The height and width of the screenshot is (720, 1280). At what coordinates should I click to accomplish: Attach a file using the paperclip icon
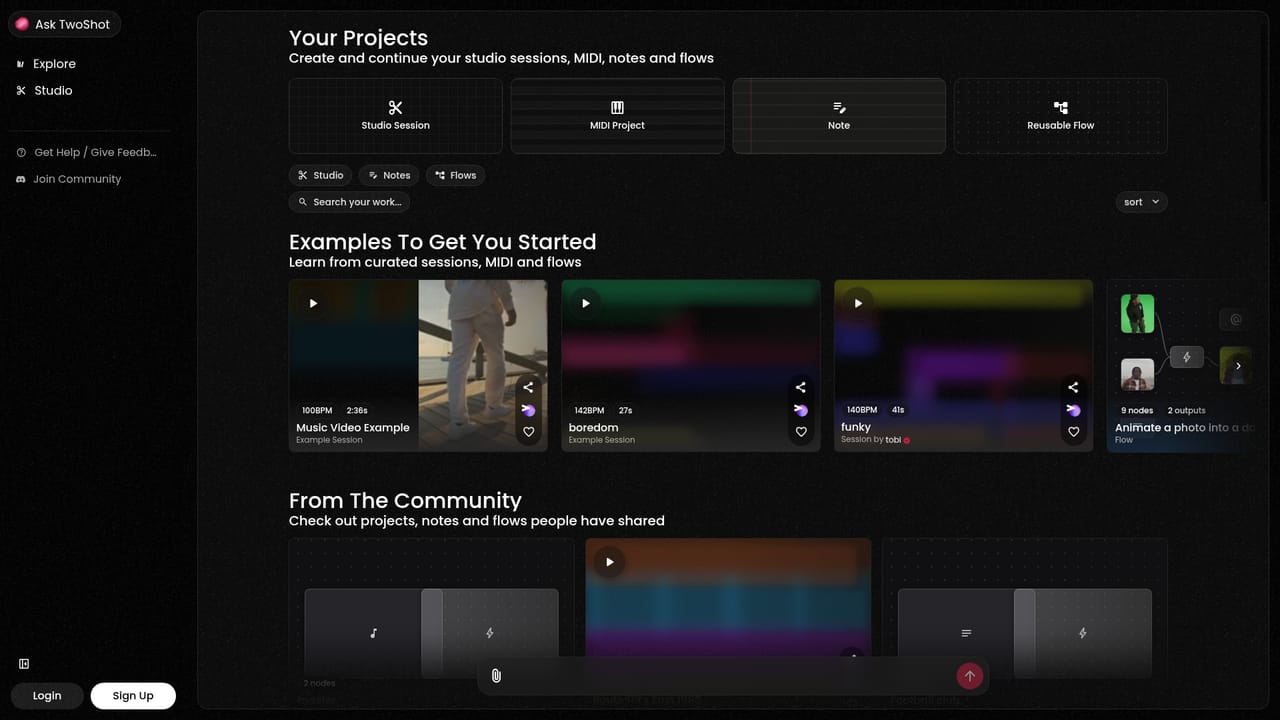click(496, 676)
